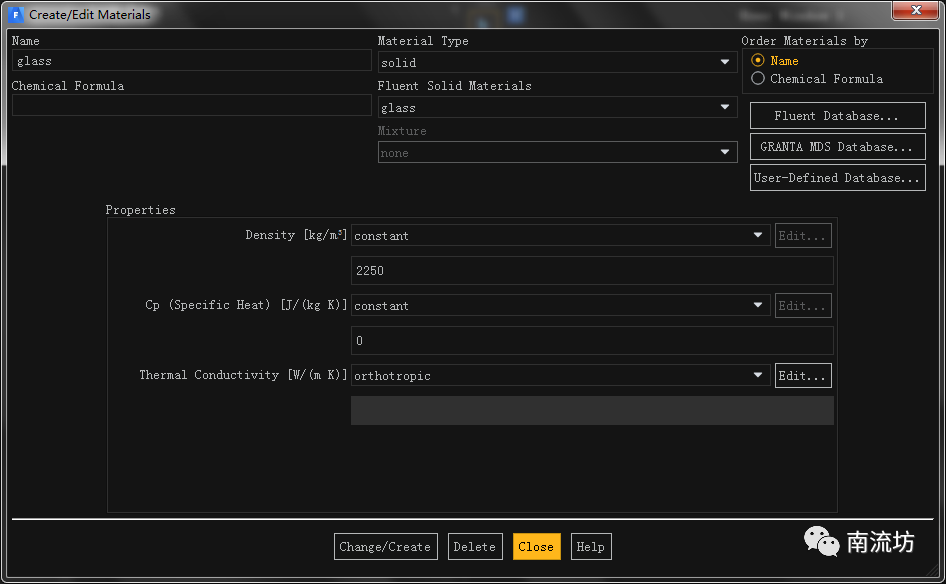Expand the Fluent Solid Materials dropdown
Screen dimensions: 946x584
pos(557,107)
